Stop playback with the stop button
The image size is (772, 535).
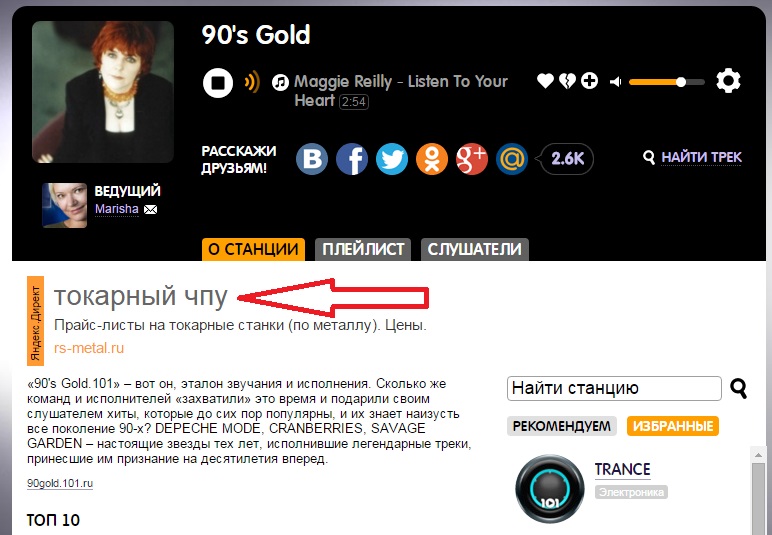click(218, 82)
